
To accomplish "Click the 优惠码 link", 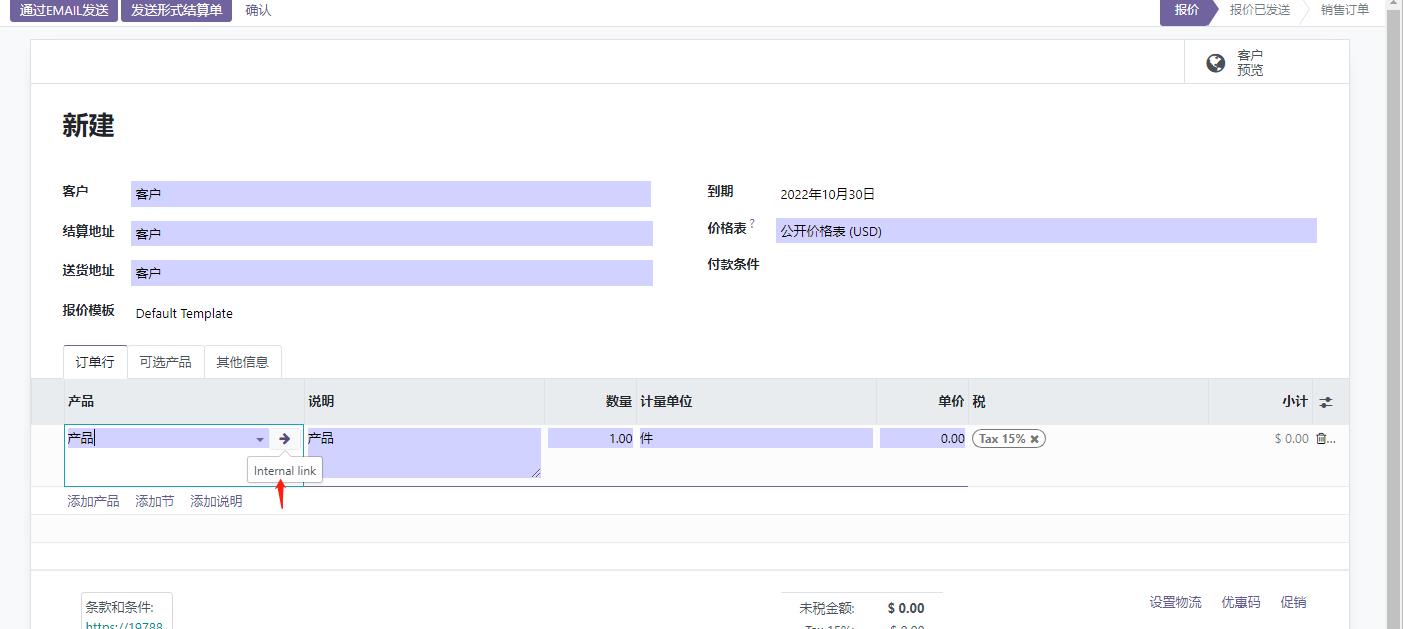I will point(1240,602).
